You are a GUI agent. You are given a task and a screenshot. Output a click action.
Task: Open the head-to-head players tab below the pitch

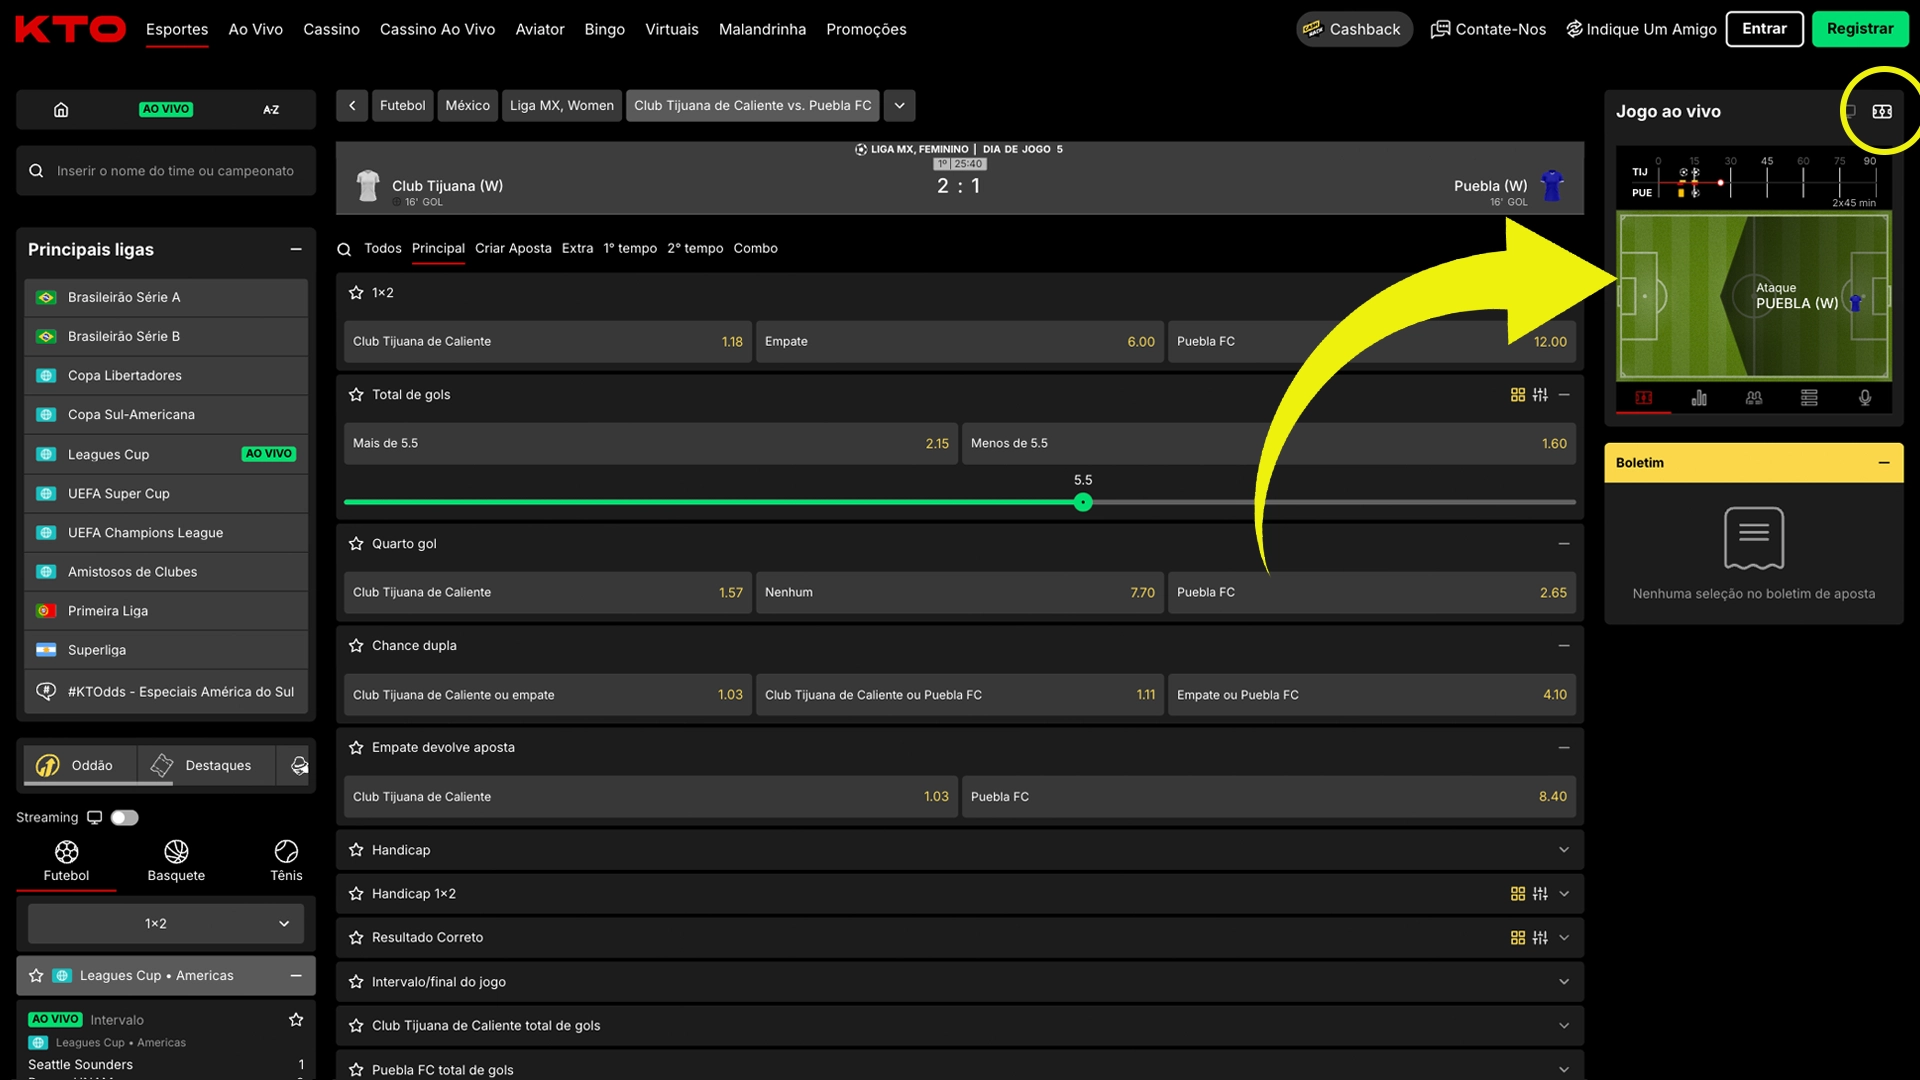(1754, 398)
